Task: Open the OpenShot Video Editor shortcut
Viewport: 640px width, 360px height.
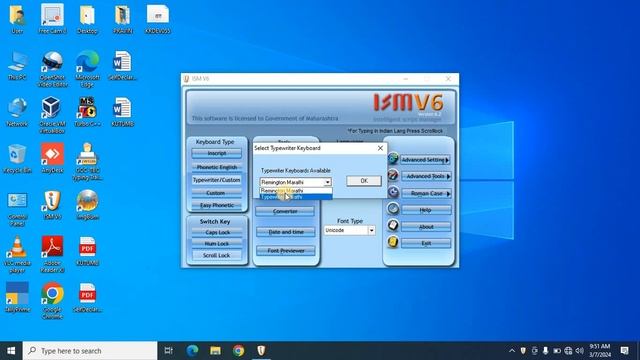Action: tap(52, 69)
